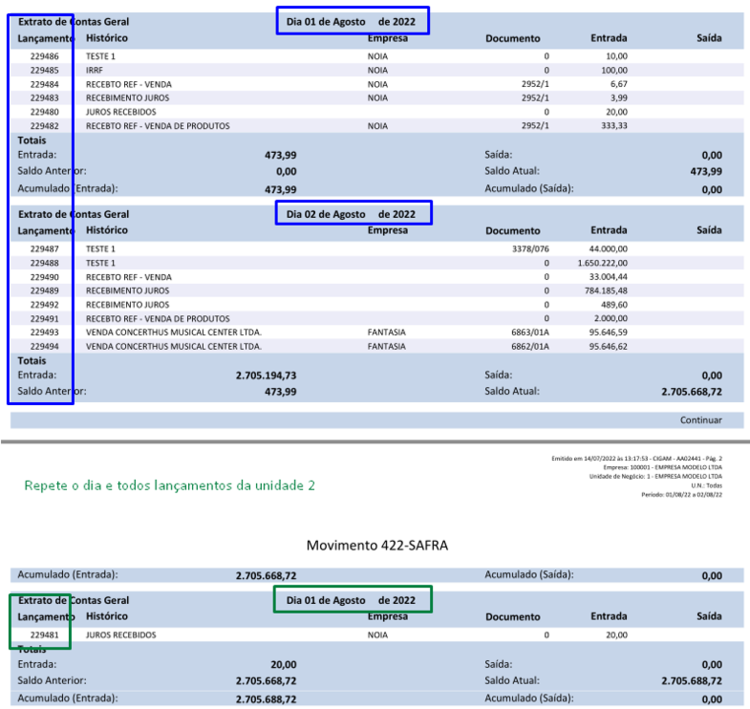Image resolution: width=750 pixels, height=709 pixels.
Task: Select the Dia 02 de Agosto header
Action: (351, 214)
